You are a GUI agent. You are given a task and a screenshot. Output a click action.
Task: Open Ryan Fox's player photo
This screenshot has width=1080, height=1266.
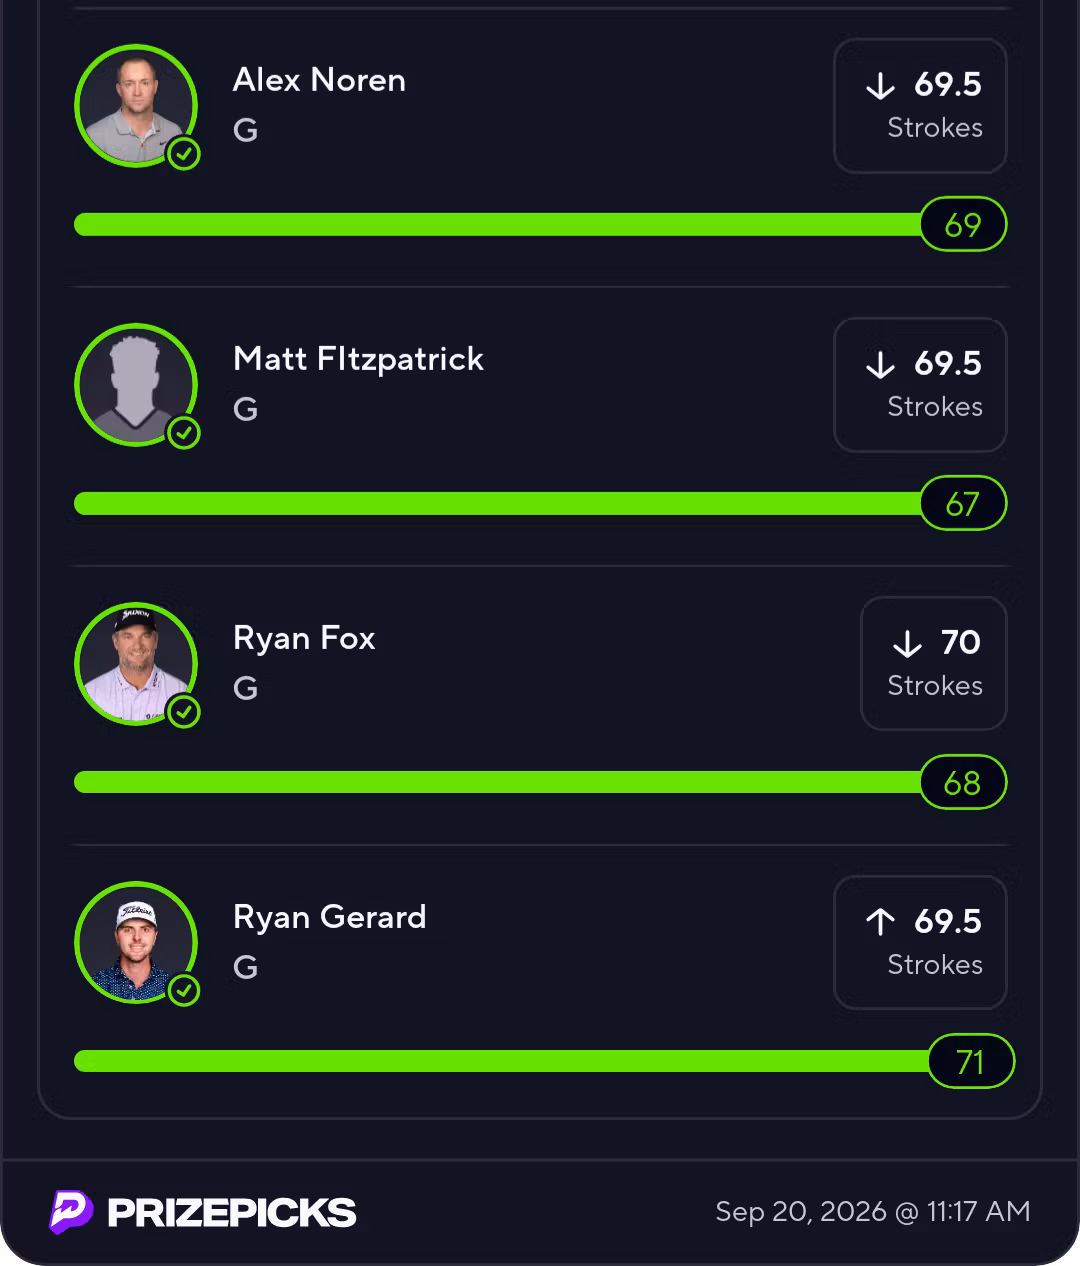click(x=136, y=664)
